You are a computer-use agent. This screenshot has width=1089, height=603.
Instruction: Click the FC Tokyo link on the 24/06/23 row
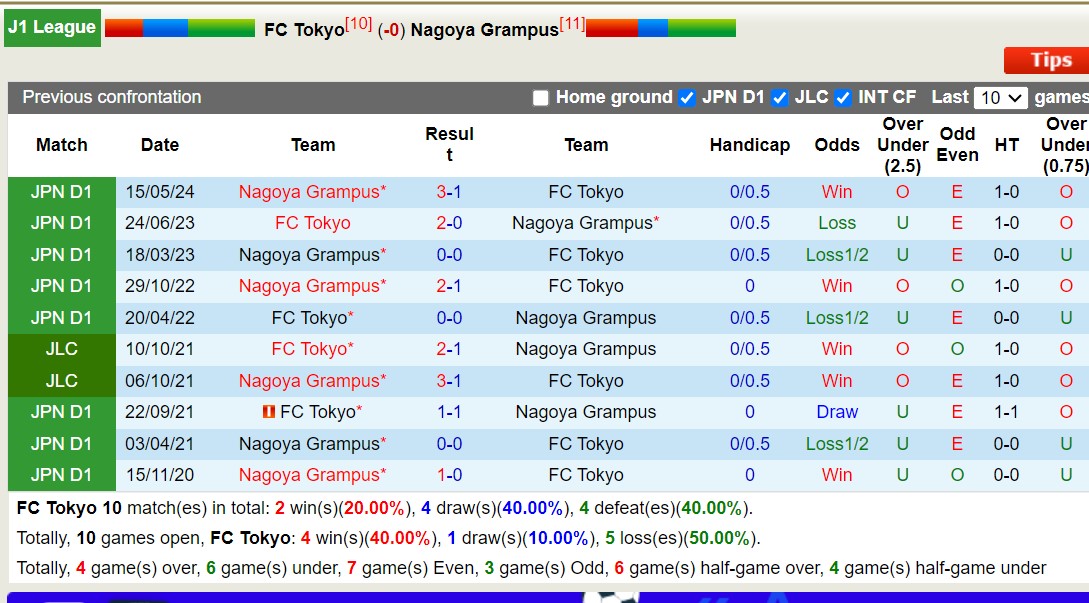[313, 223]
